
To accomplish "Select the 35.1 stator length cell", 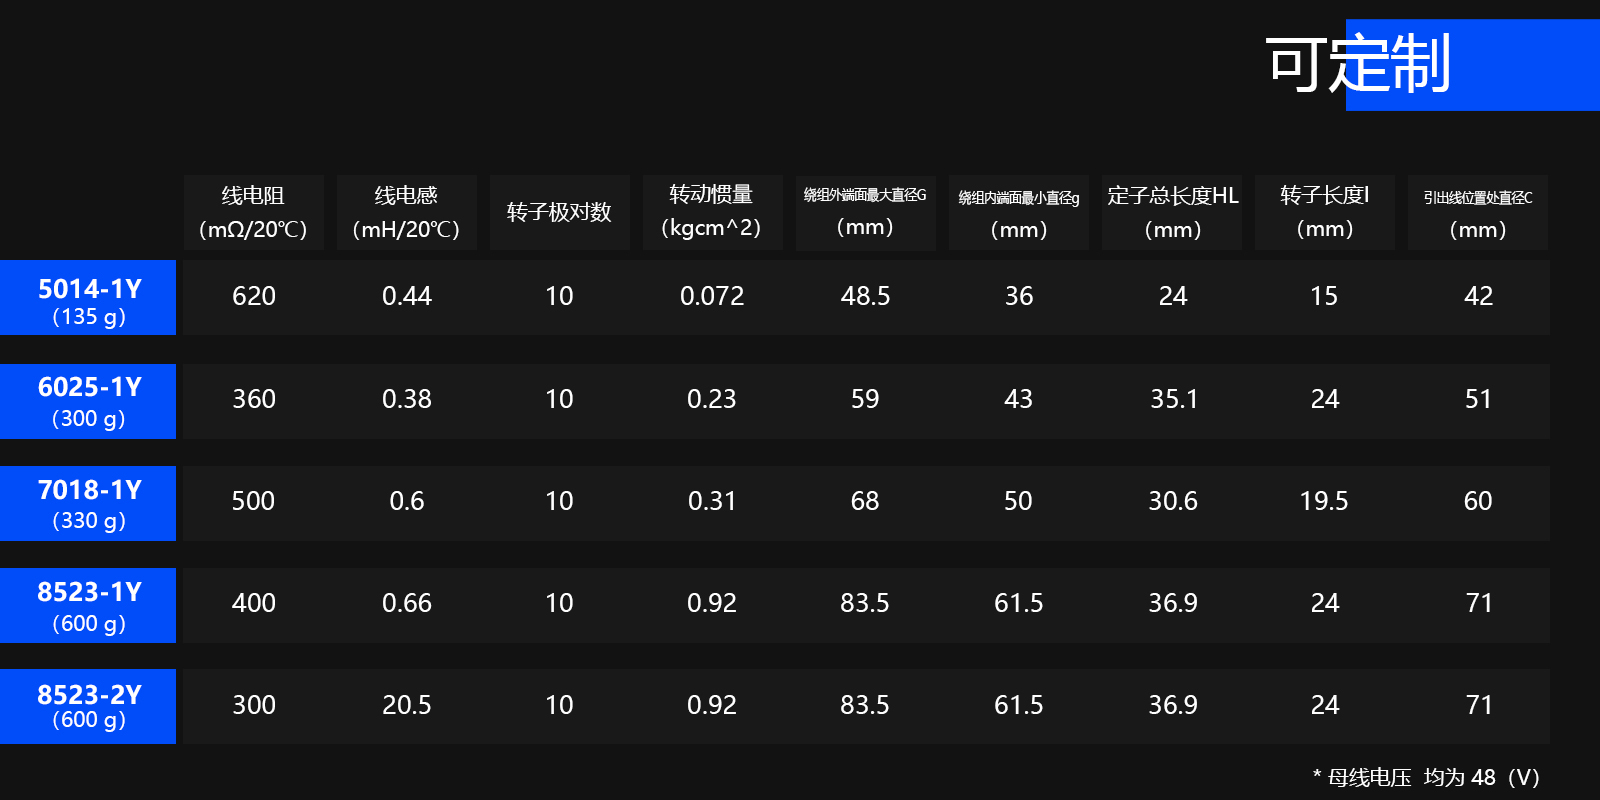I will click(x=1173, y=399).
